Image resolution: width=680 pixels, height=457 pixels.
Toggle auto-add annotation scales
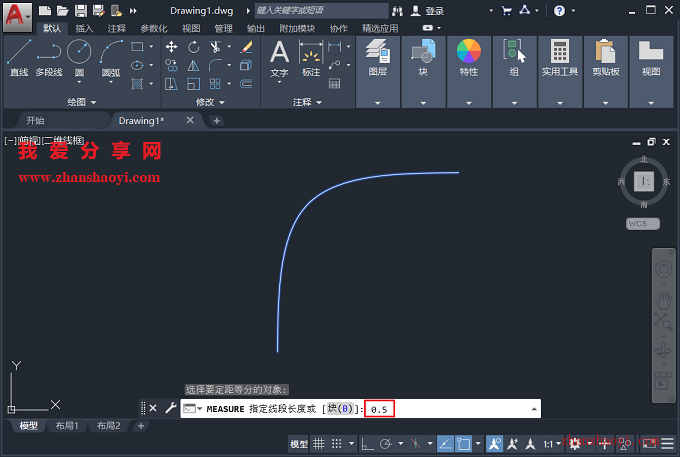(512, 444)
